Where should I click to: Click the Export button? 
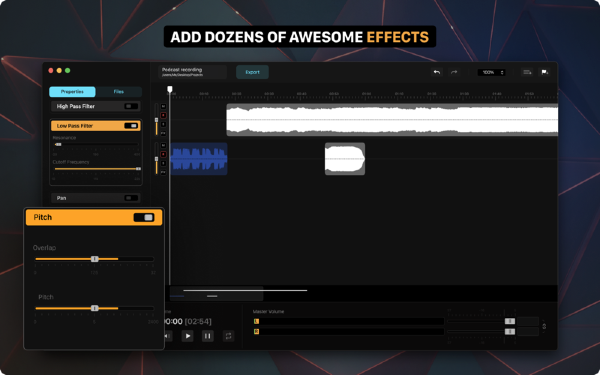coord(252,72)
